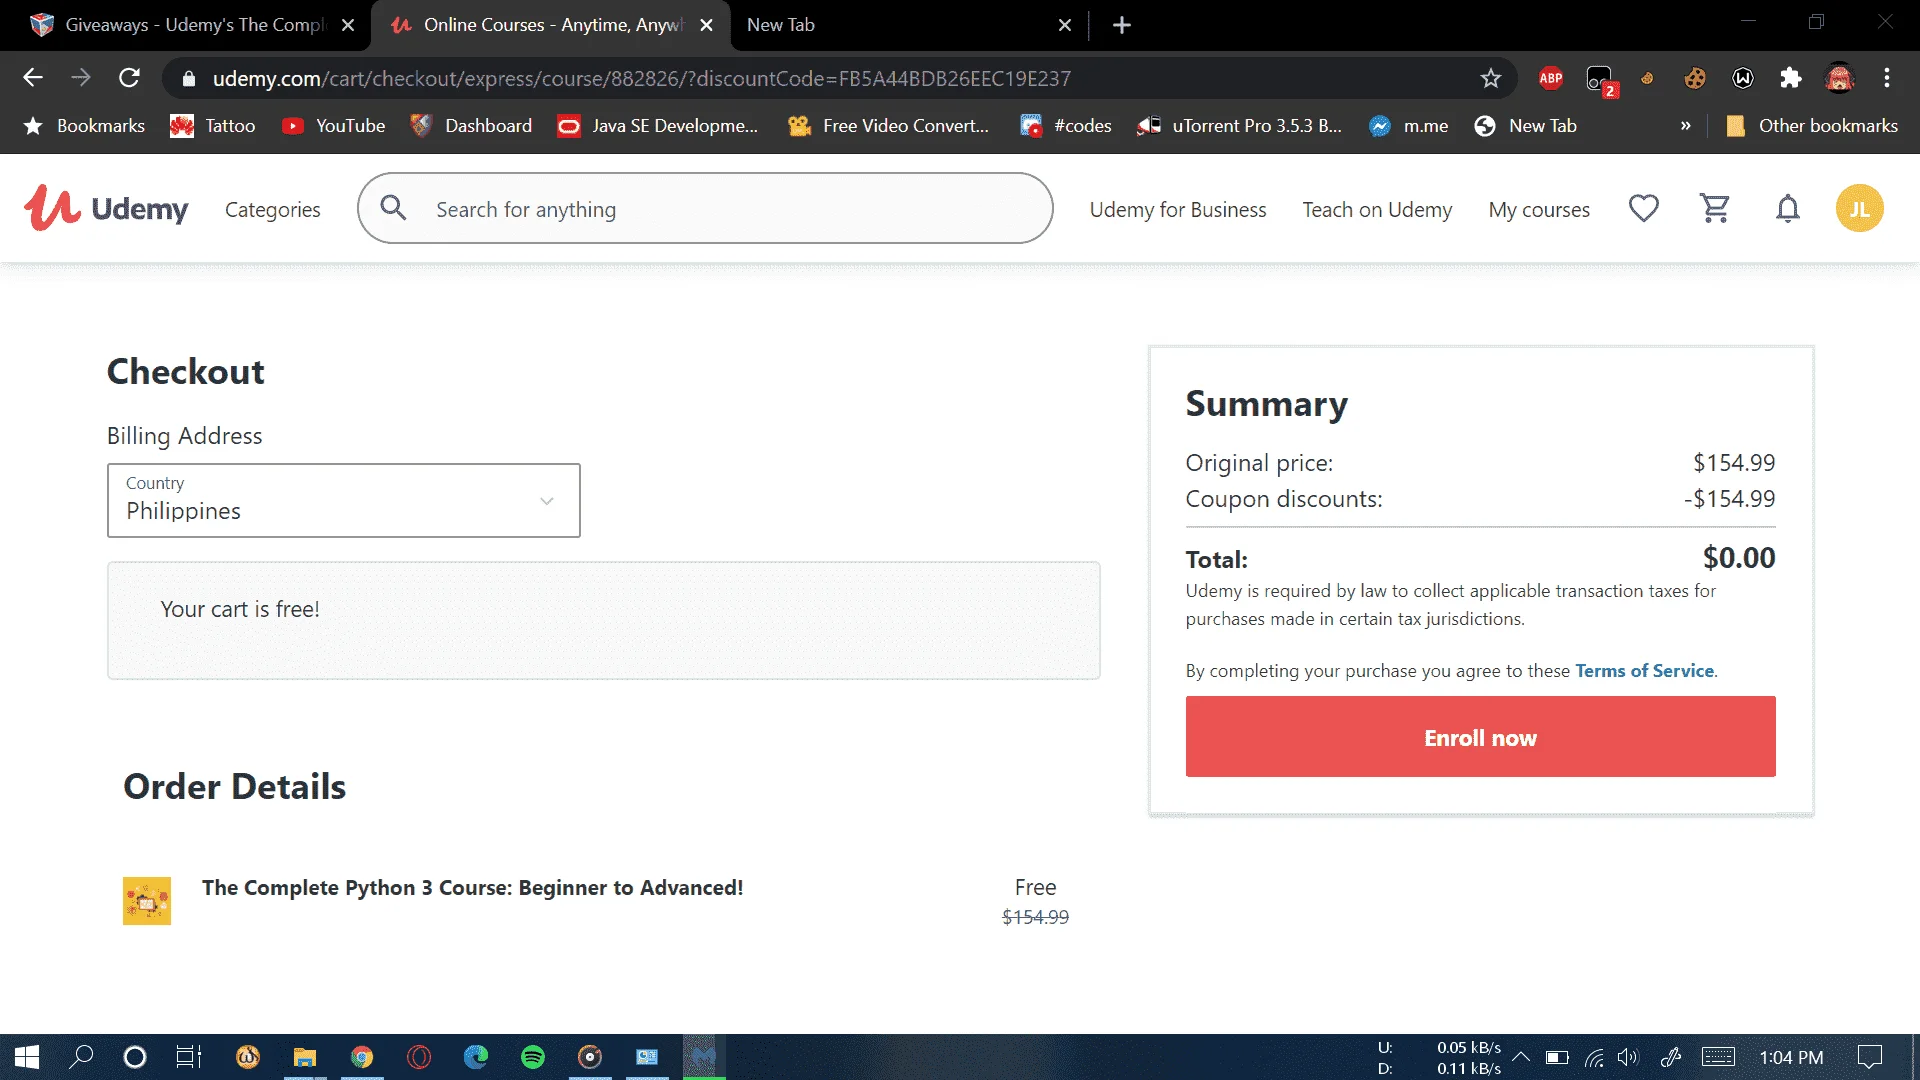Bookmark page with star icon
This screenshot has height=1080, width=1920.
1490,78
